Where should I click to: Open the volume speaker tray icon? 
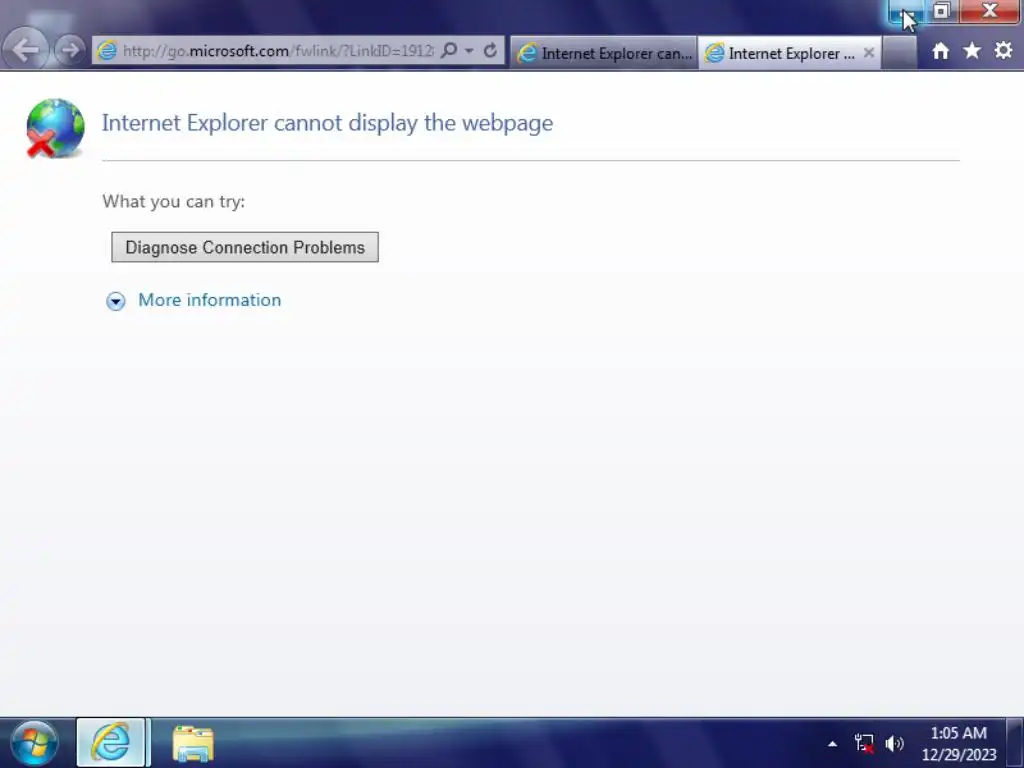point(894,743)
